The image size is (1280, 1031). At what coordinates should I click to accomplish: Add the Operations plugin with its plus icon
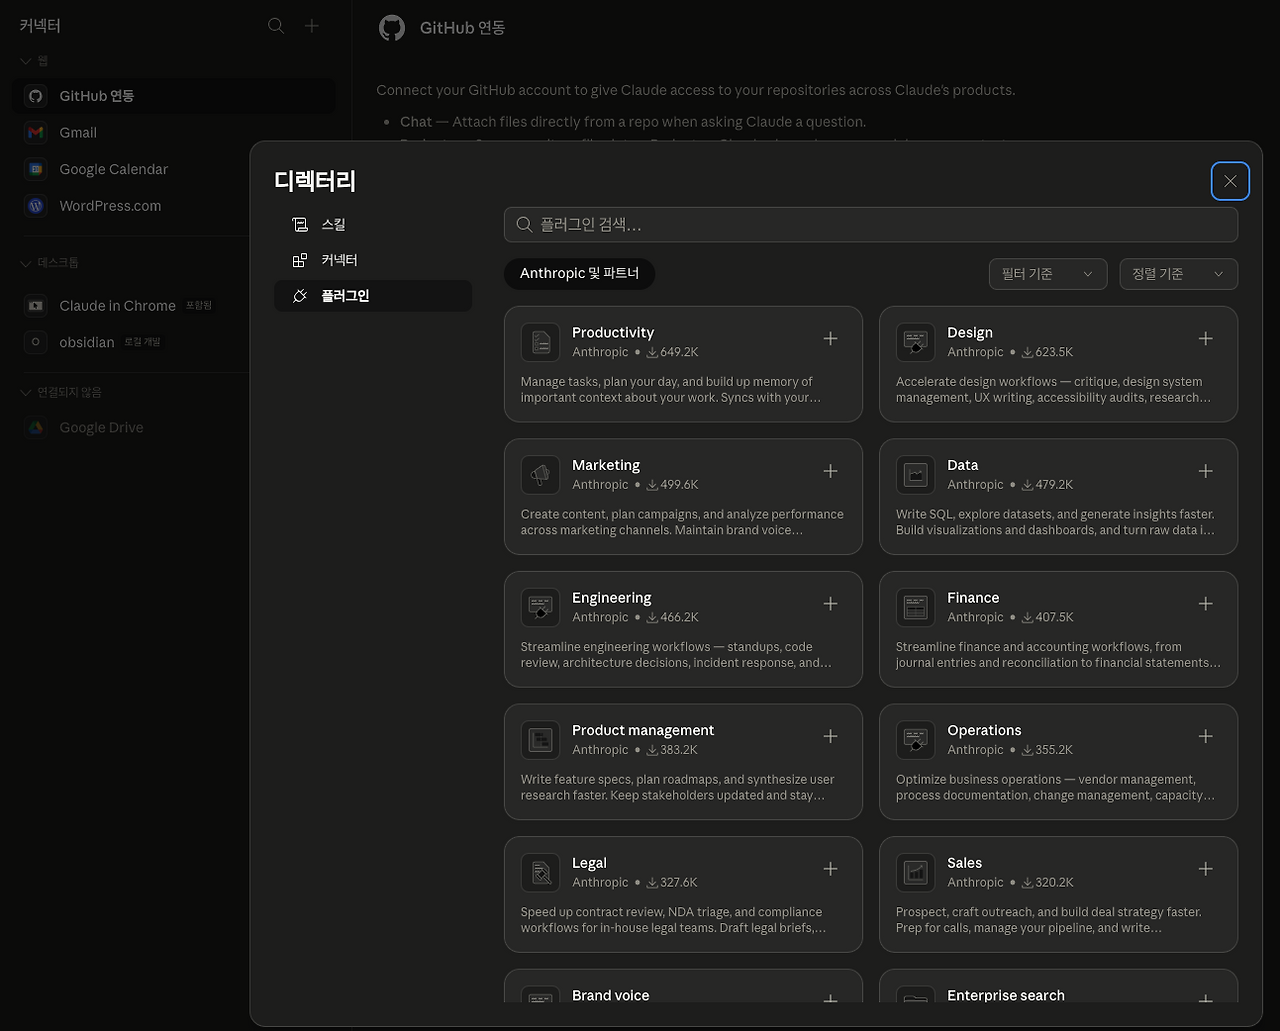tap(1205, 737)
